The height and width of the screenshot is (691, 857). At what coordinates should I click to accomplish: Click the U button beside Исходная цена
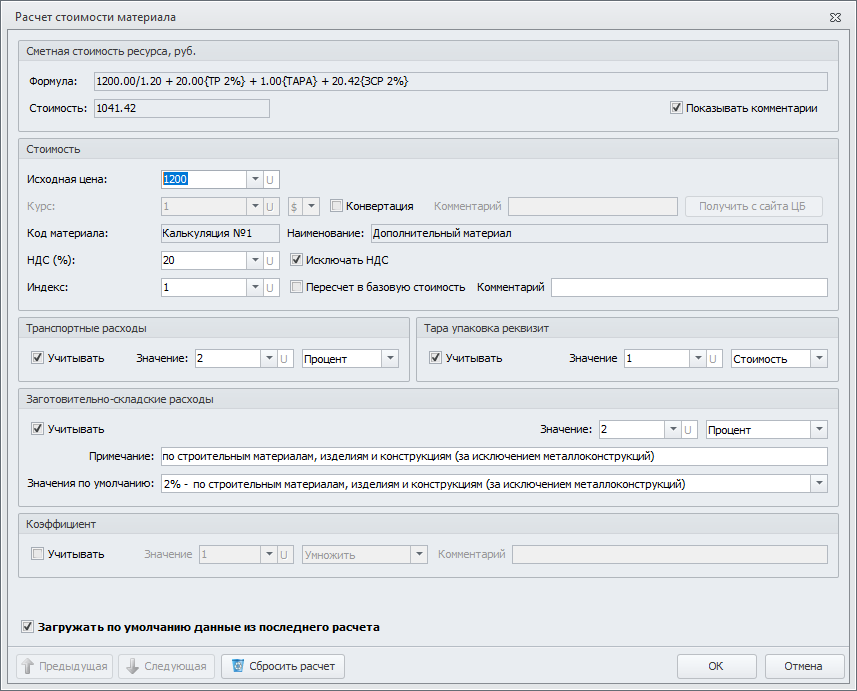point(269,179)
